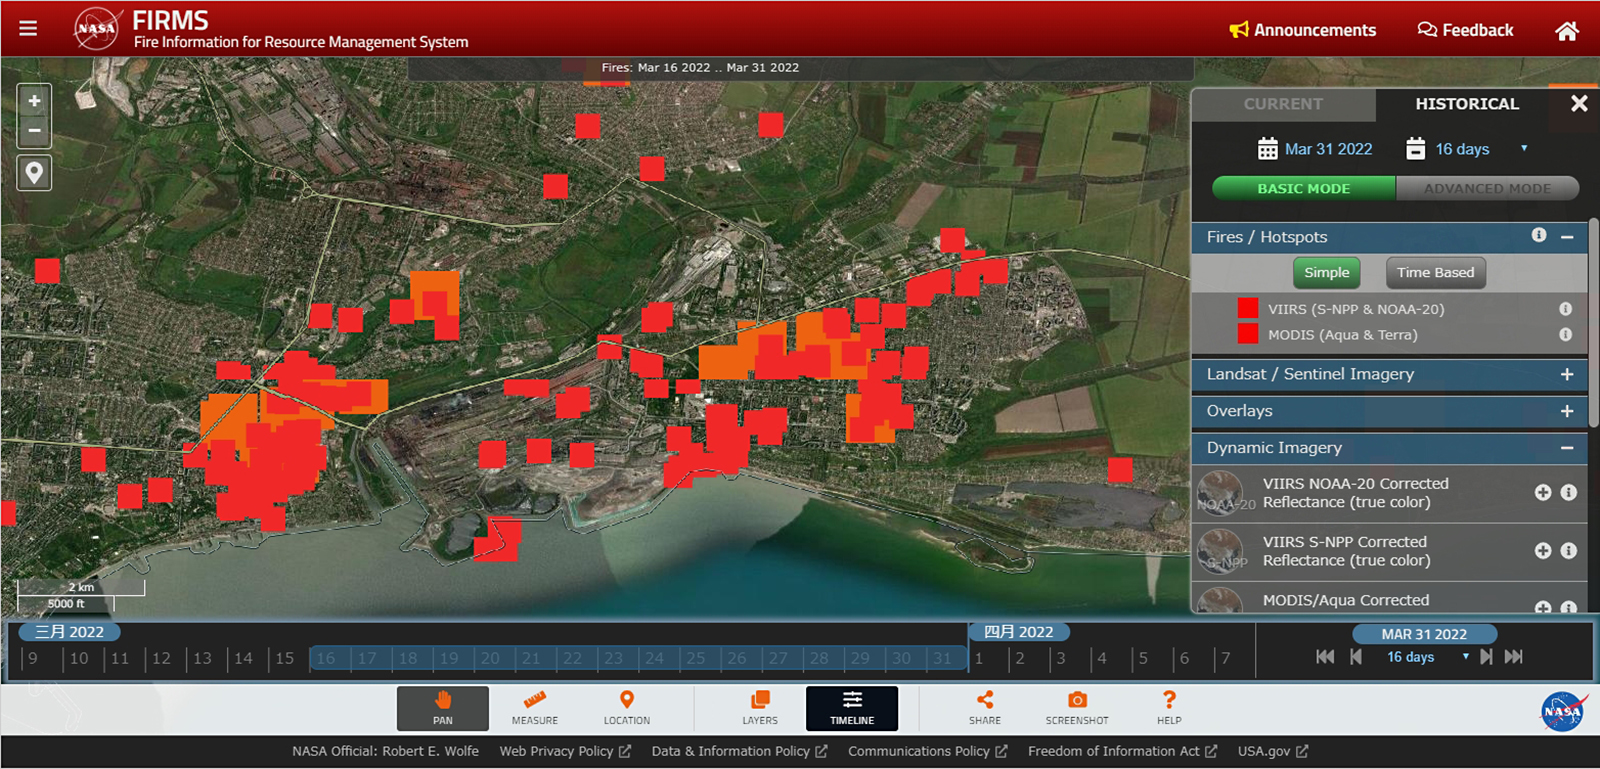Open the 16 days dropdown in panel
The width and height of the screenshot is (1600, 769).
1481,149
